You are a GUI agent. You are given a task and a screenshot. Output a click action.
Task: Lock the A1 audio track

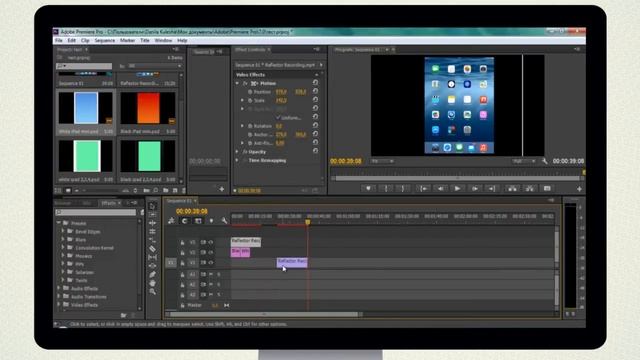[182, 275]
